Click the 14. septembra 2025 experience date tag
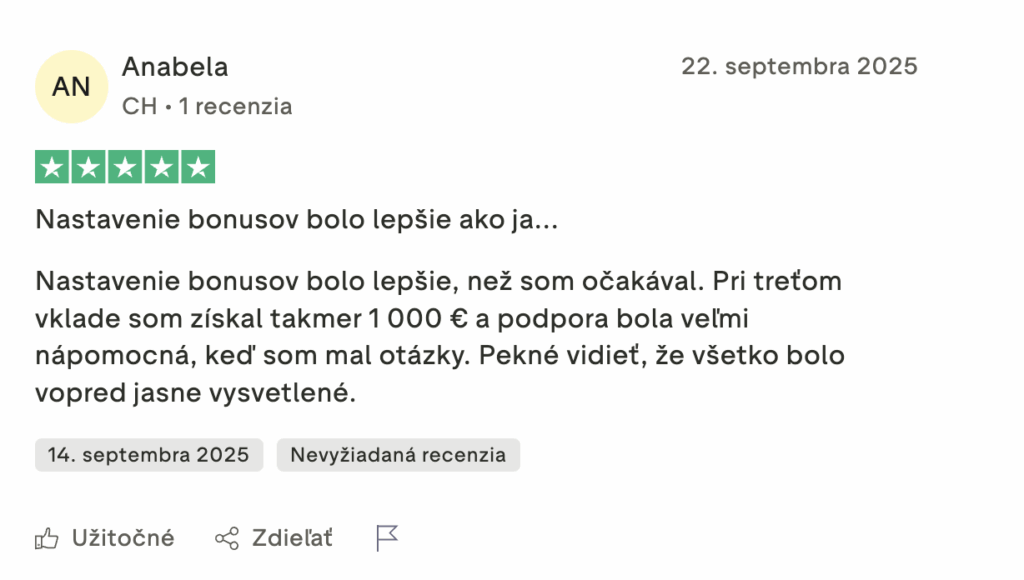The height and width of the screenshot is (580, 1024). [149, 455]
